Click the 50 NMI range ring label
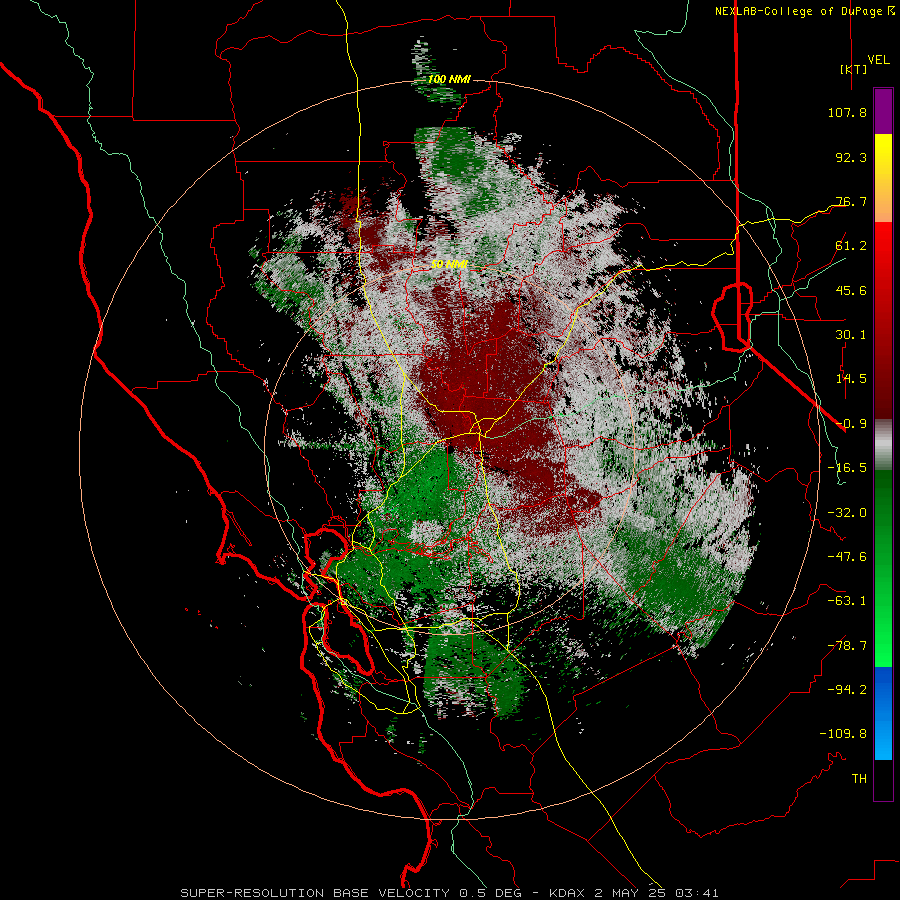This screenshot has height=900, width=900. [x=449, y=264]
